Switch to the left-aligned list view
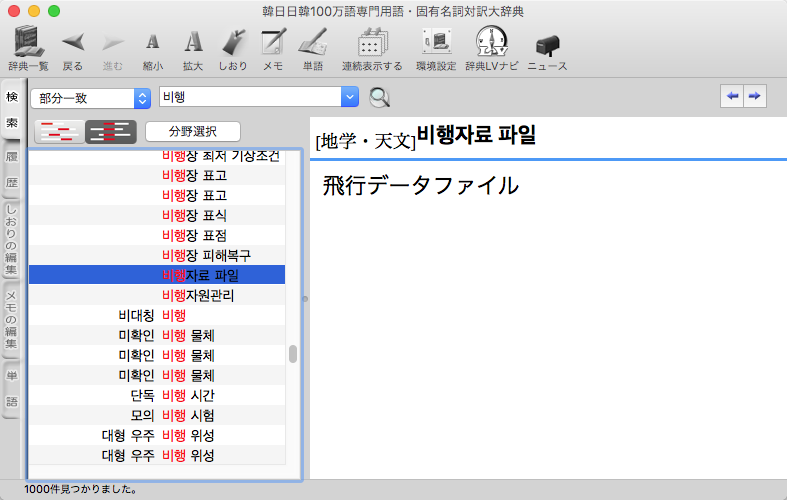 tap(59, 132)
